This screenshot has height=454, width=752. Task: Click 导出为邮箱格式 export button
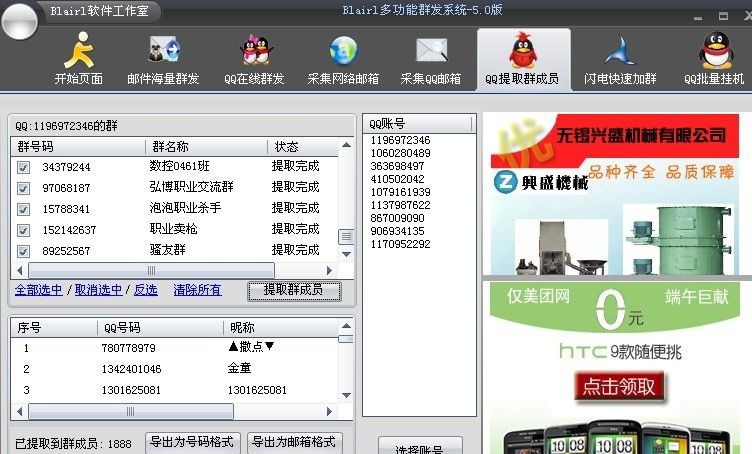(294, 442)
